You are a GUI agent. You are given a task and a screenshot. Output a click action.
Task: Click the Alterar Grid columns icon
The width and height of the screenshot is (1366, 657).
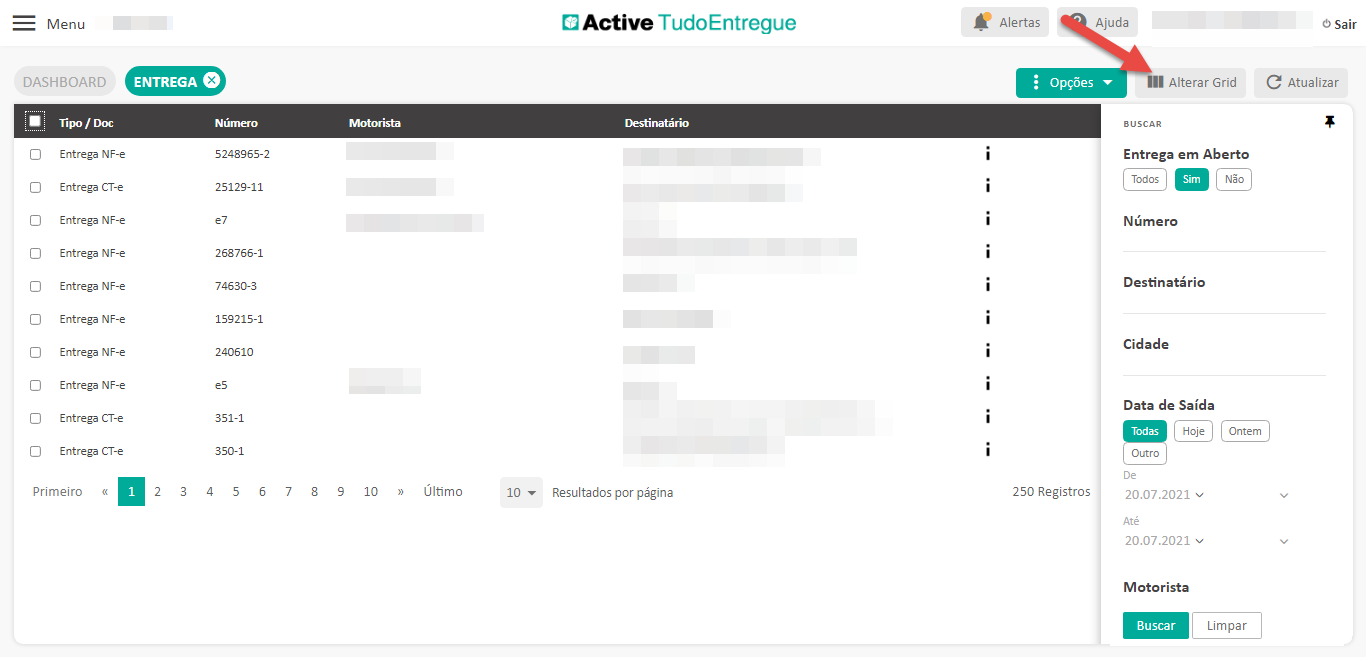pyautogui.click(x=1155, y=83)
